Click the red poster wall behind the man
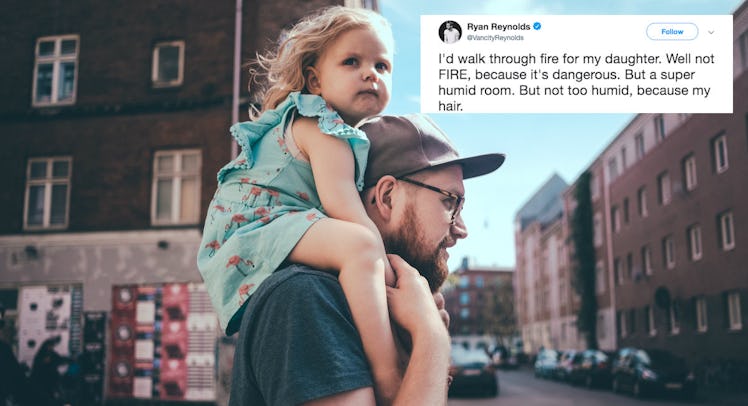 [163, 341]
